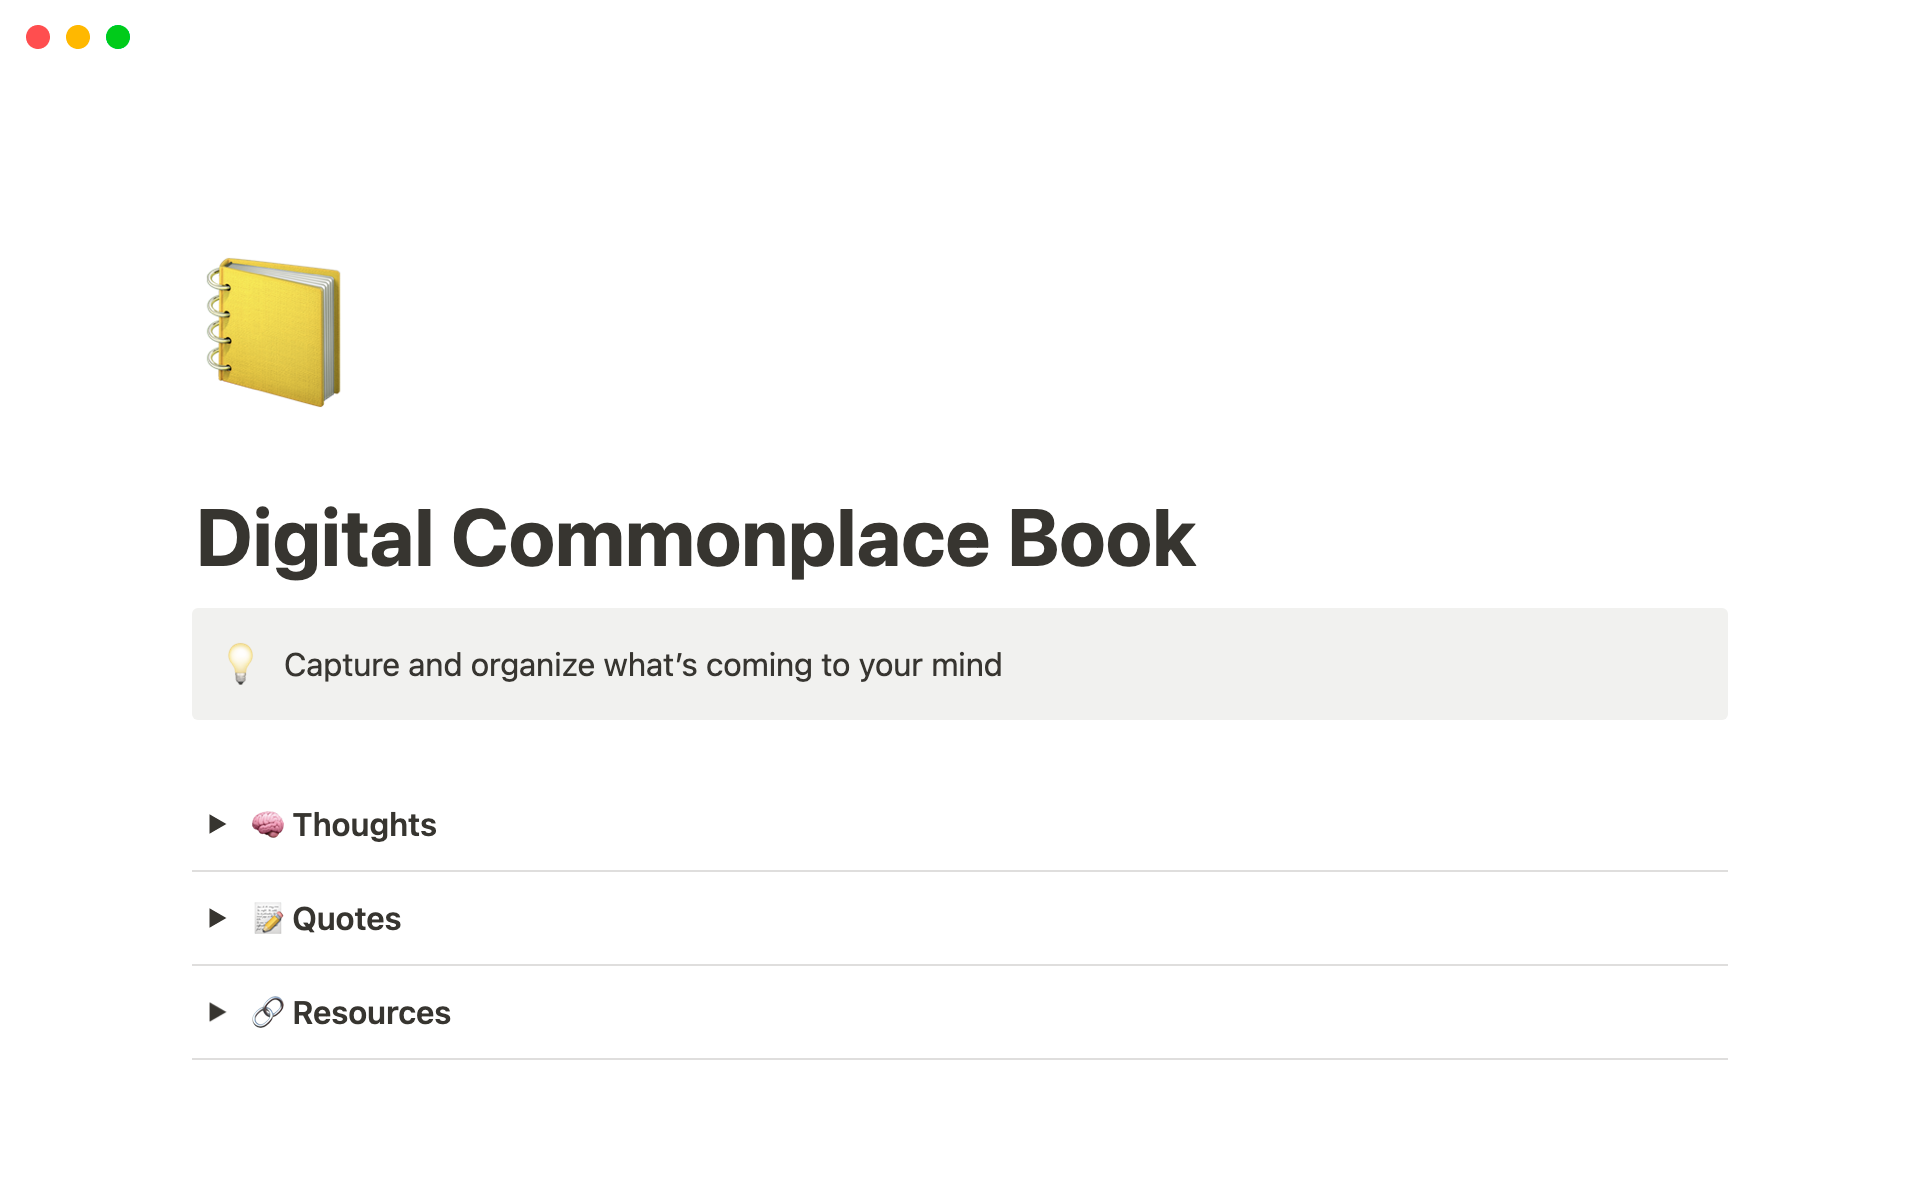Maximize the window with the green button
The height and width of the screenshot is (1200, 1920).
tap(118, 37)
